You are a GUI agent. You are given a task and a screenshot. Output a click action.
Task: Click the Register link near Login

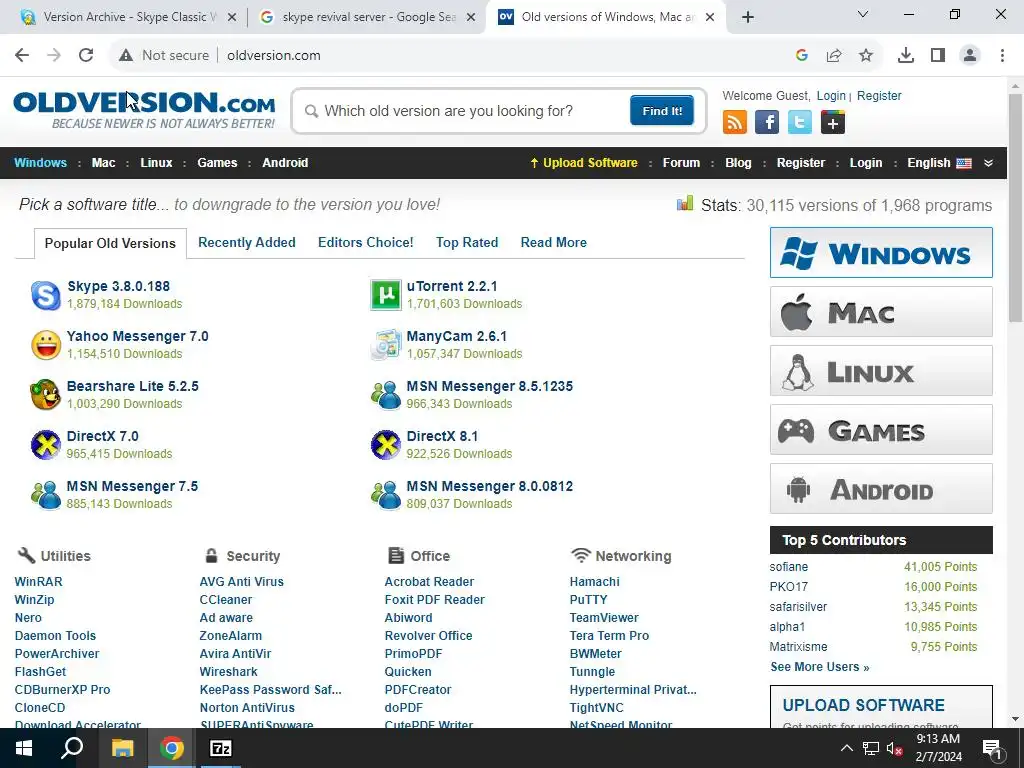(879, 96)
